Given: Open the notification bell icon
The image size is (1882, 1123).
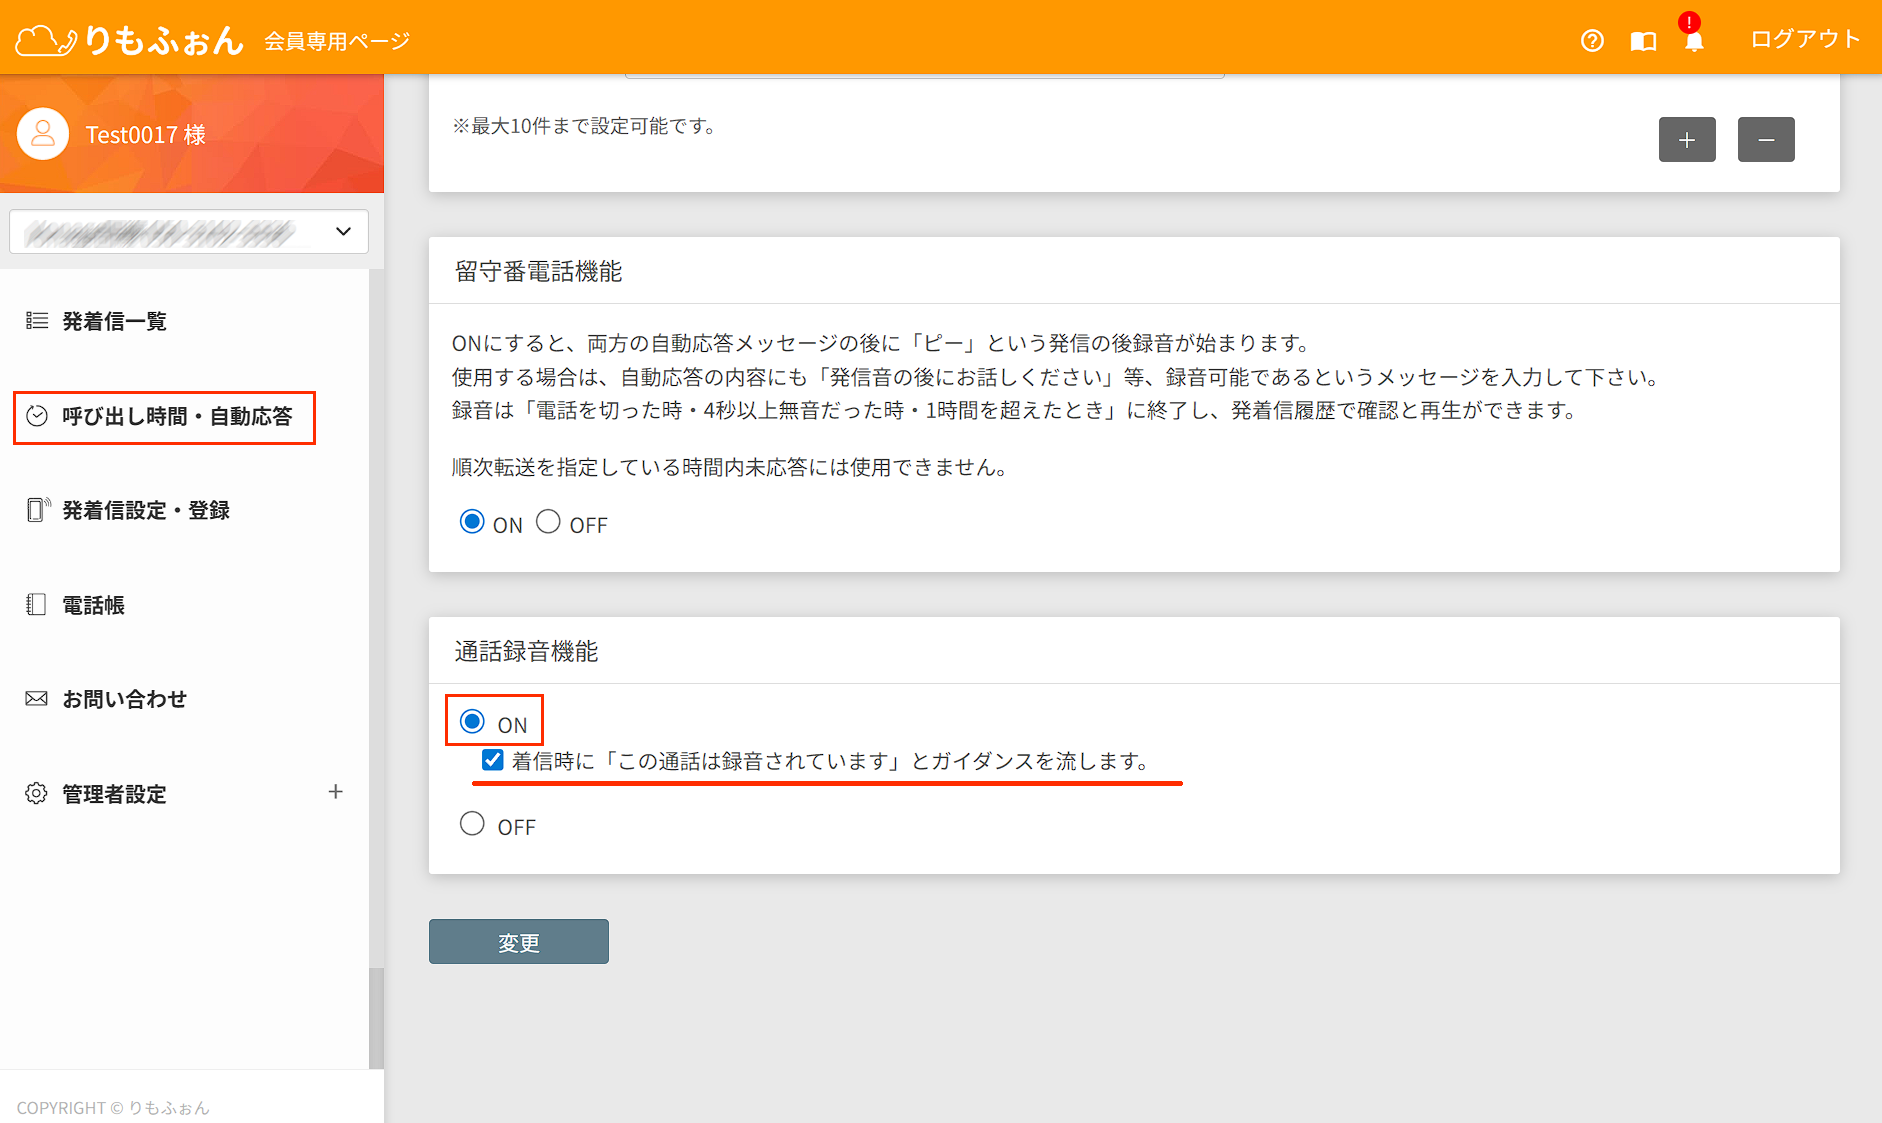Looking at the screenshot, I should (1694, 41).
